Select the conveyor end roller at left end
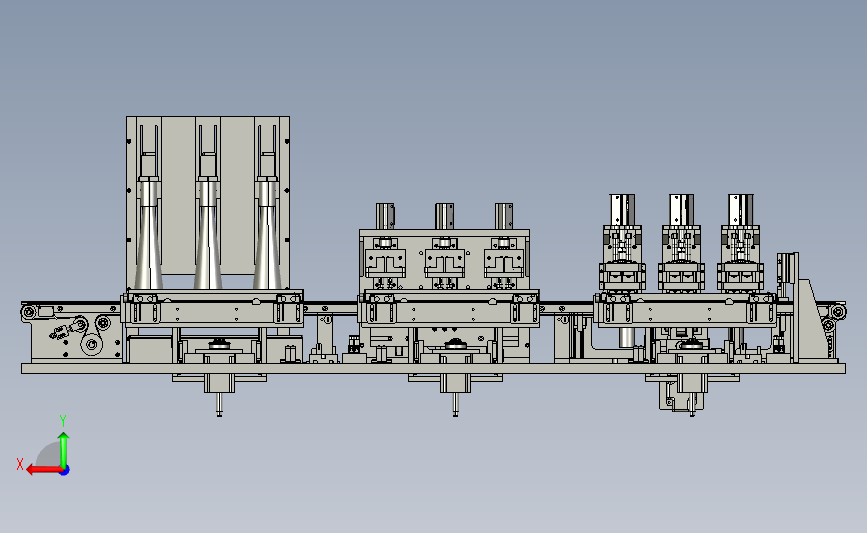This screenshot has width=867, height=533. [29, 313]
